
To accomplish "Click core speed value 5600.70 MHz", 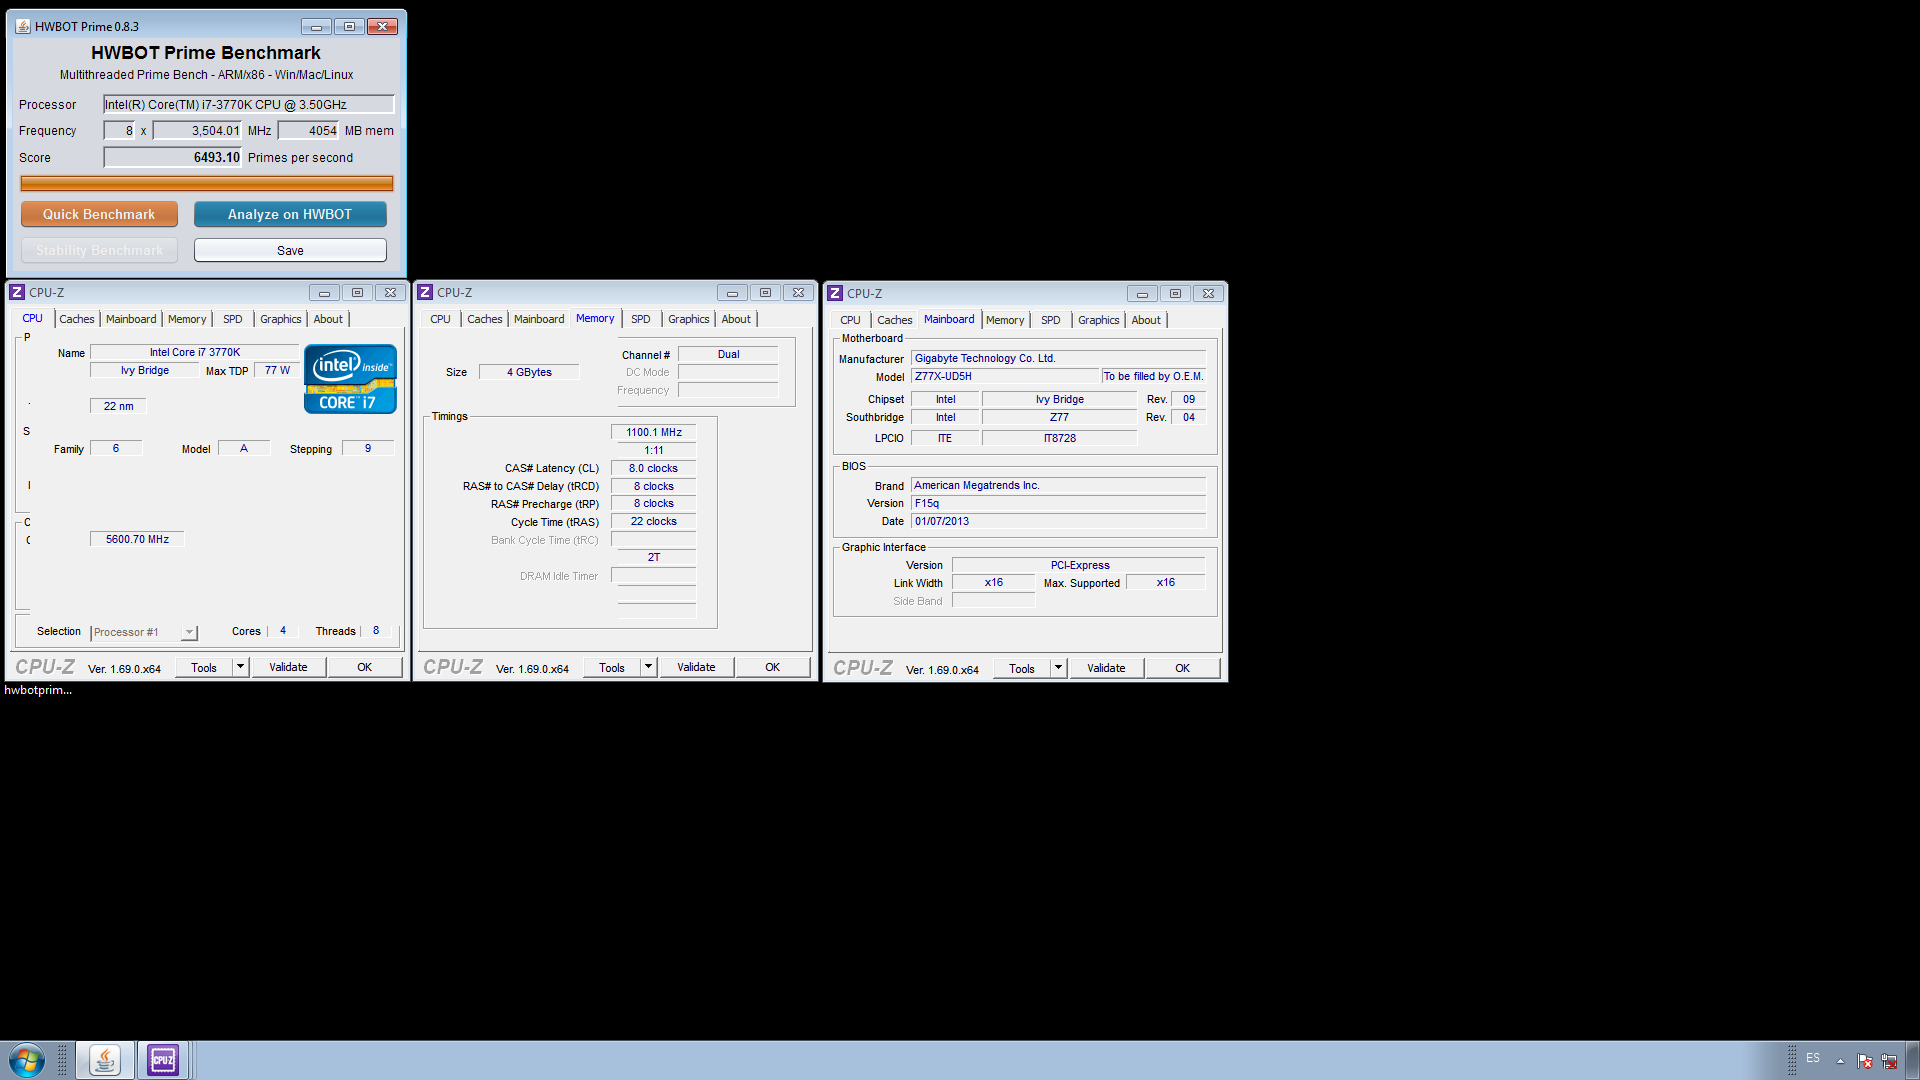I will 138,539.
